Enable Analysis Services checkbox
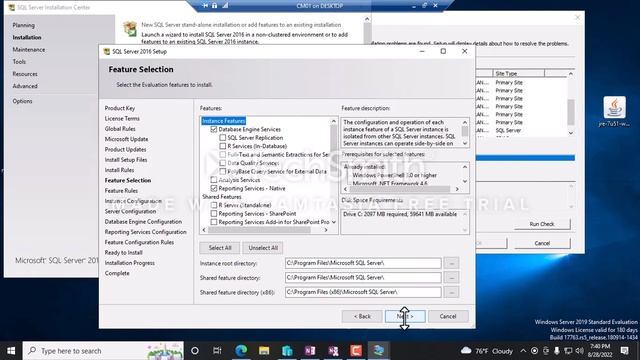 [213, 180]
